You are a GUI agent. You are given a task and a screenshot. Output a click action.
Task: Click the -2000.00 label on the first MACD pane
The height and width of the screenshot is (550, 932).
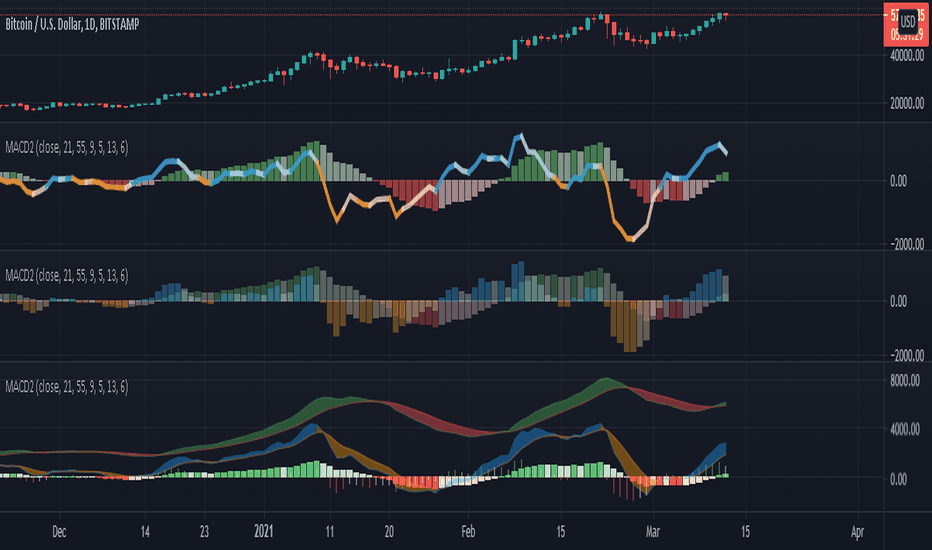(906, 244)
